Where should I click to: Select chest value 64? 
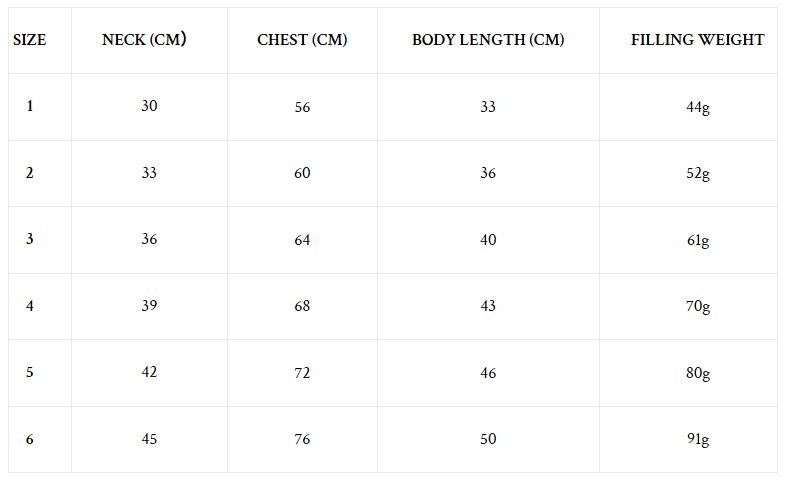[302, 240]
